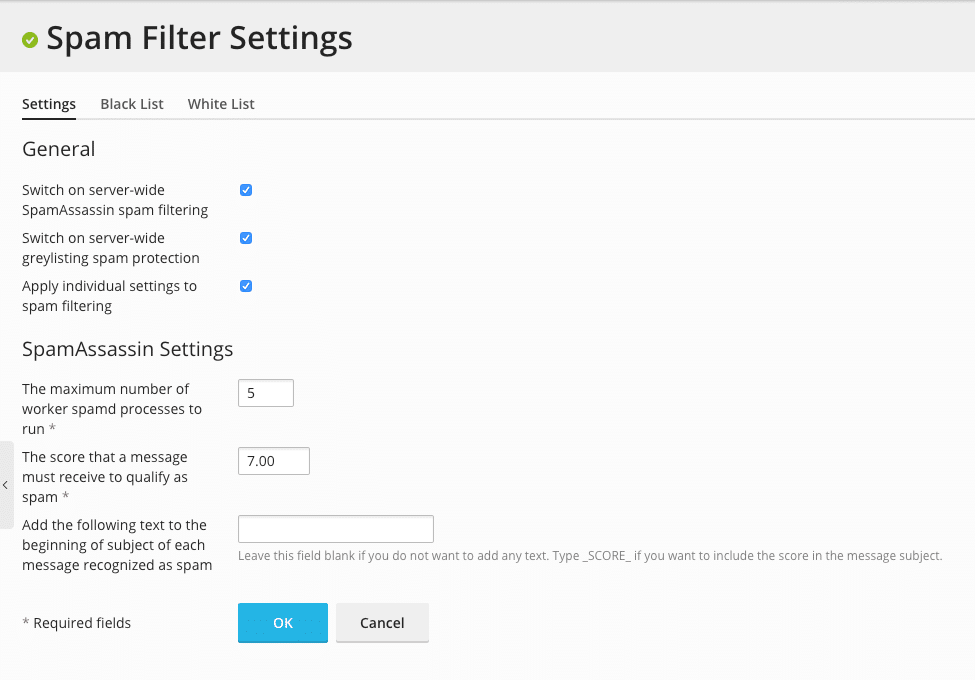Click the General section heading
This screenshot has height=680, width=975.
(x=59, y=149)
